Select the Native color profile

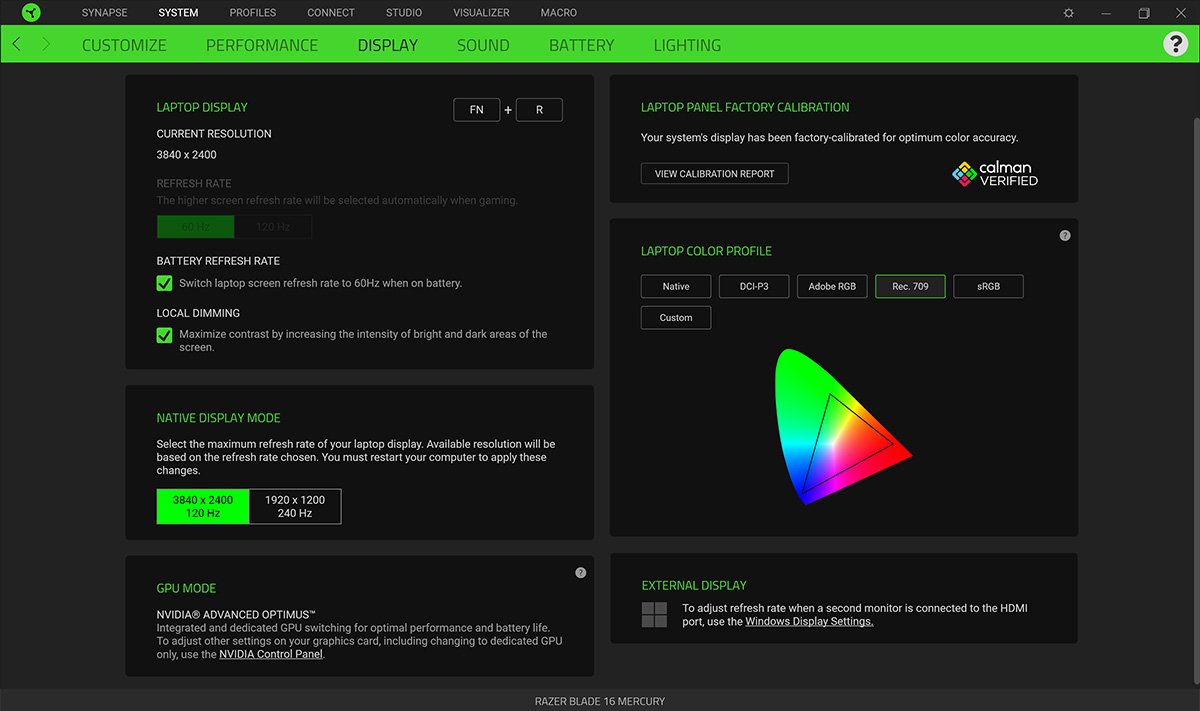click(676, 286)
